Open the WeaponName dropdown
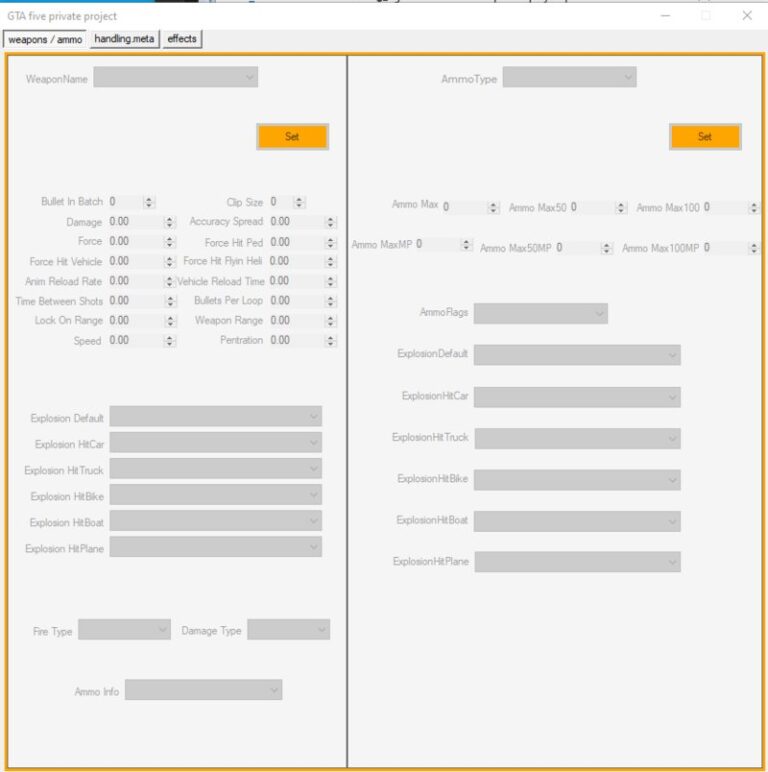Screen dimensions: 768x772 coord(175,78)
